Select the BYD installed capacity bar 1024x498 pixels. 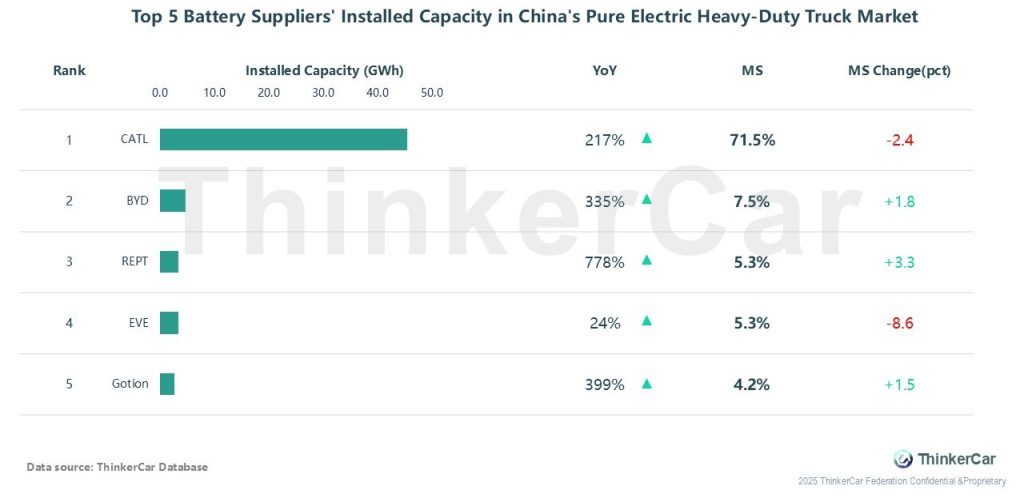(172, 201)
